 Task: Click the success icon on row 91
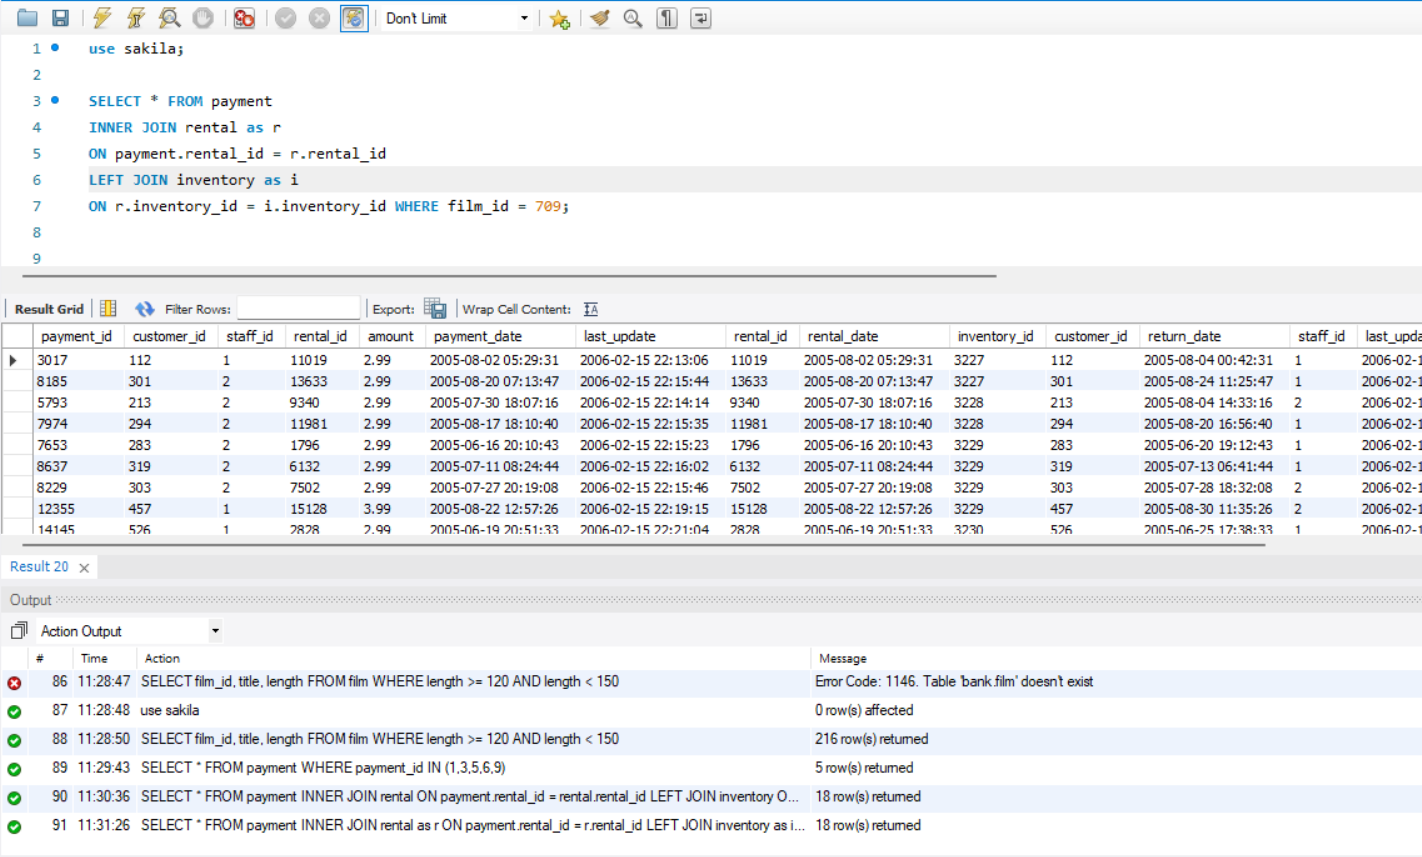tap(14, 827)
